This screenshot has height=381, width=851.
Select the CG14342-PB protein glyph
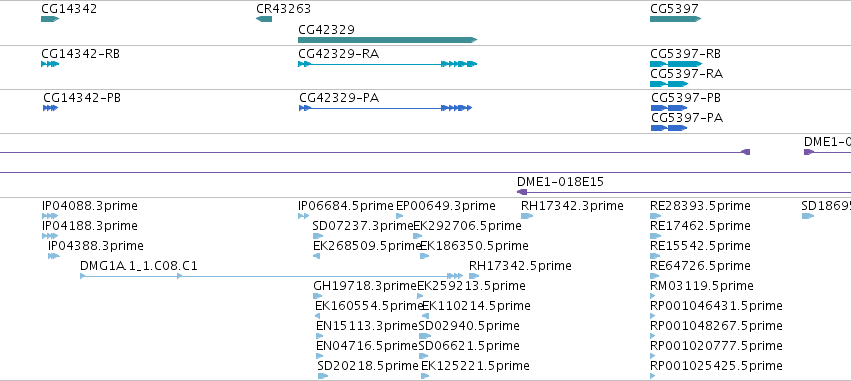point(50,108)
